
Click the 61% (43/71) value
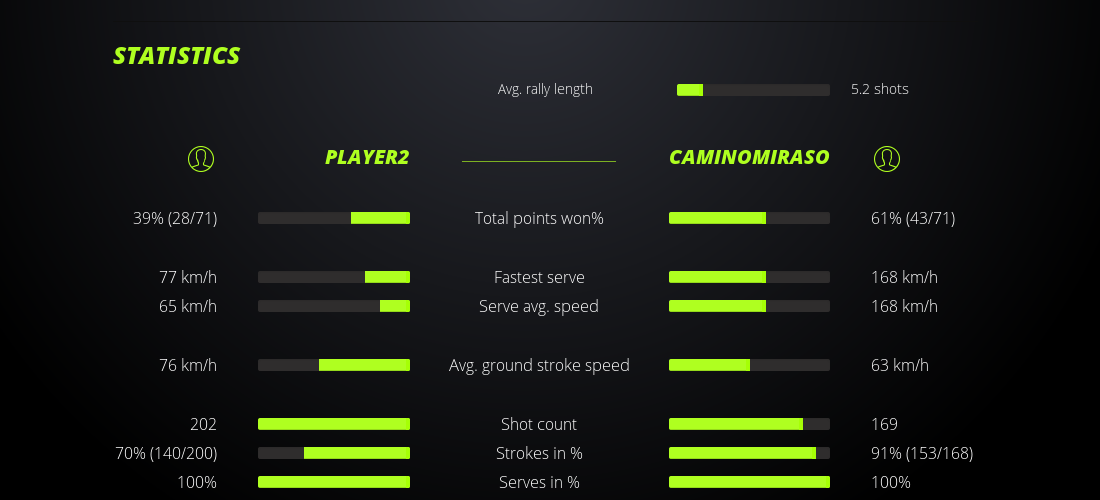click(x=913, y=218)
